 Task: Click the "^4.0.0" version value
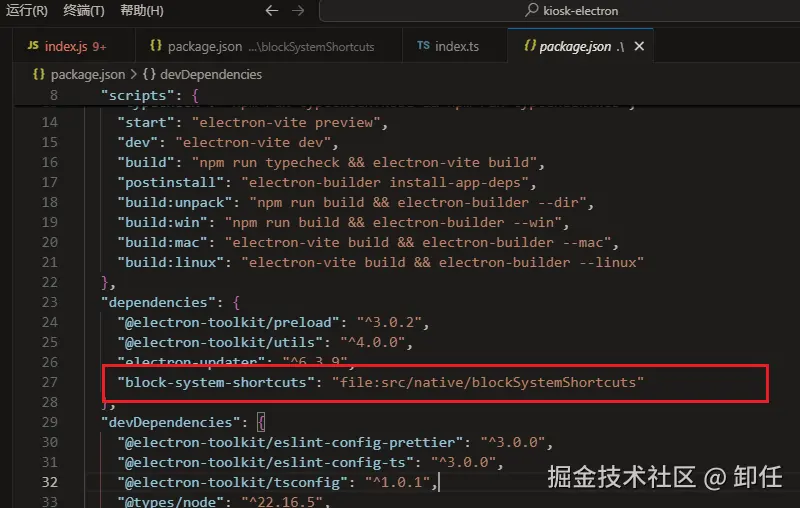coord(372,342)
